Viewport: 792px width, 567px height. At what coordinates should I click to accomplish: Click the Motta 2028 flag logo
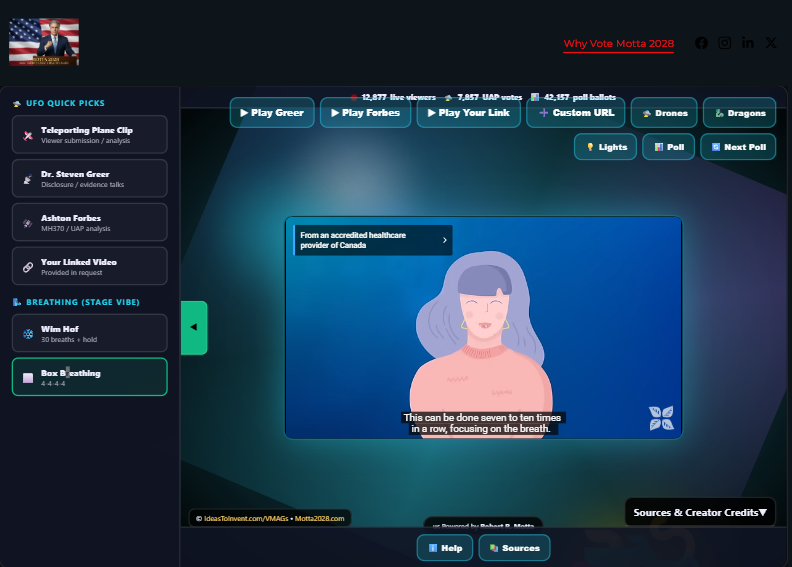point(44,42)
